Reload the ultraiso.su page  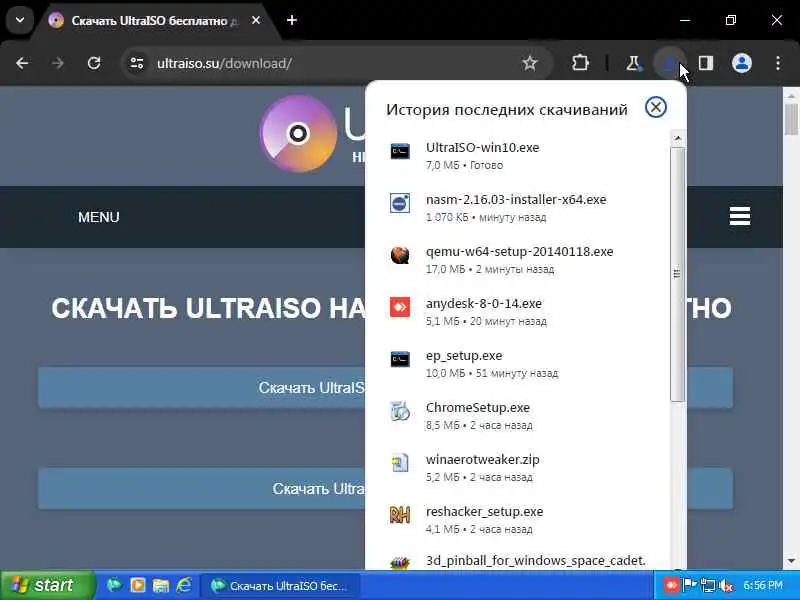(x=94, y=63)
